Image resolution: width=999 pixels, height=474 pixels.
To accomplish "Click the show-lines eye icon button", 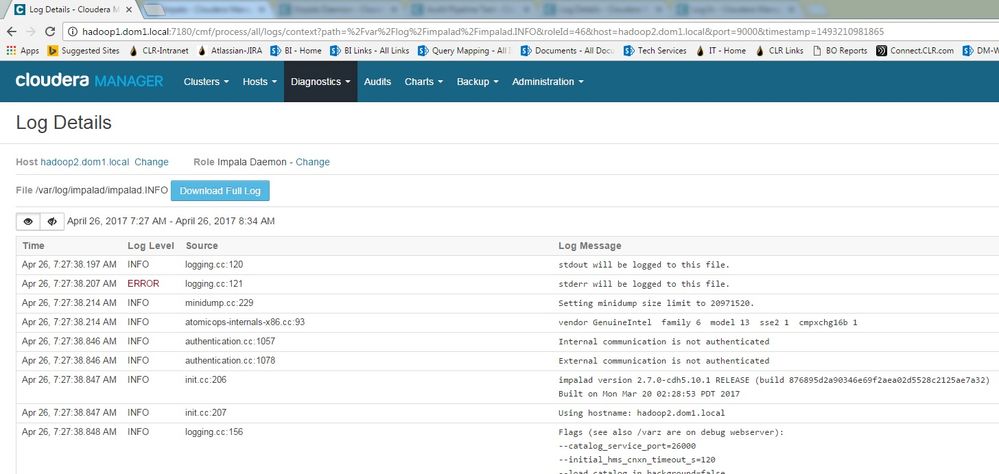I will (x=28, y=221).
